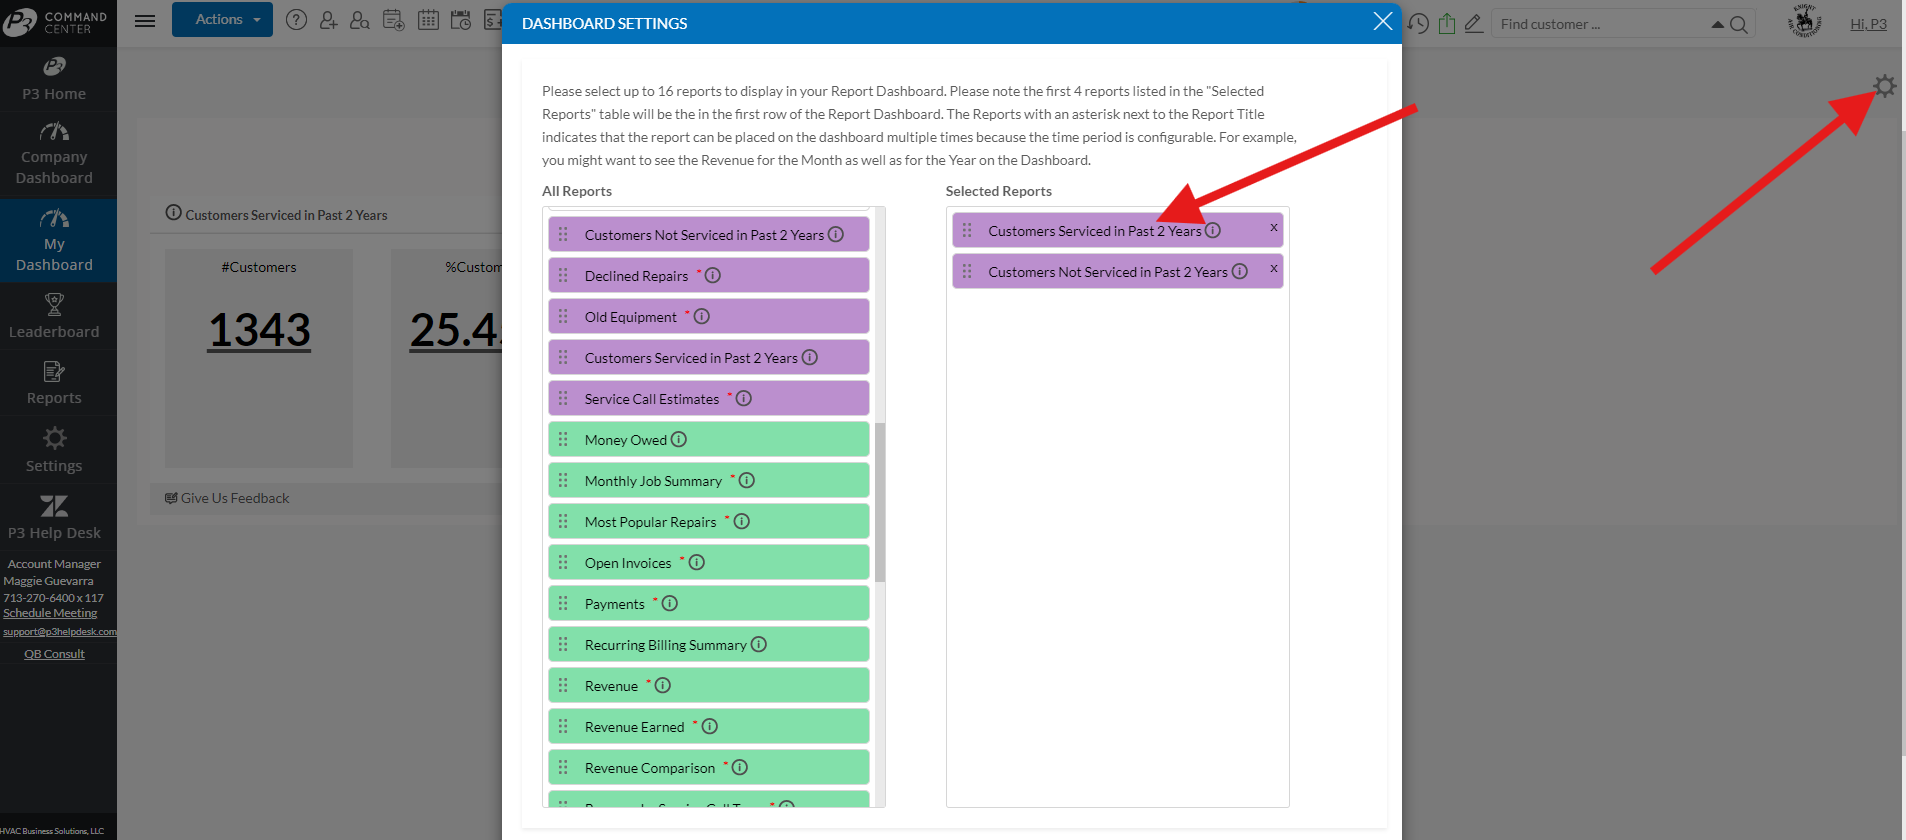Open the Actions dropdown
Image resolution: width=1906 pixels, height=840 pixels.
click(222, 20)
